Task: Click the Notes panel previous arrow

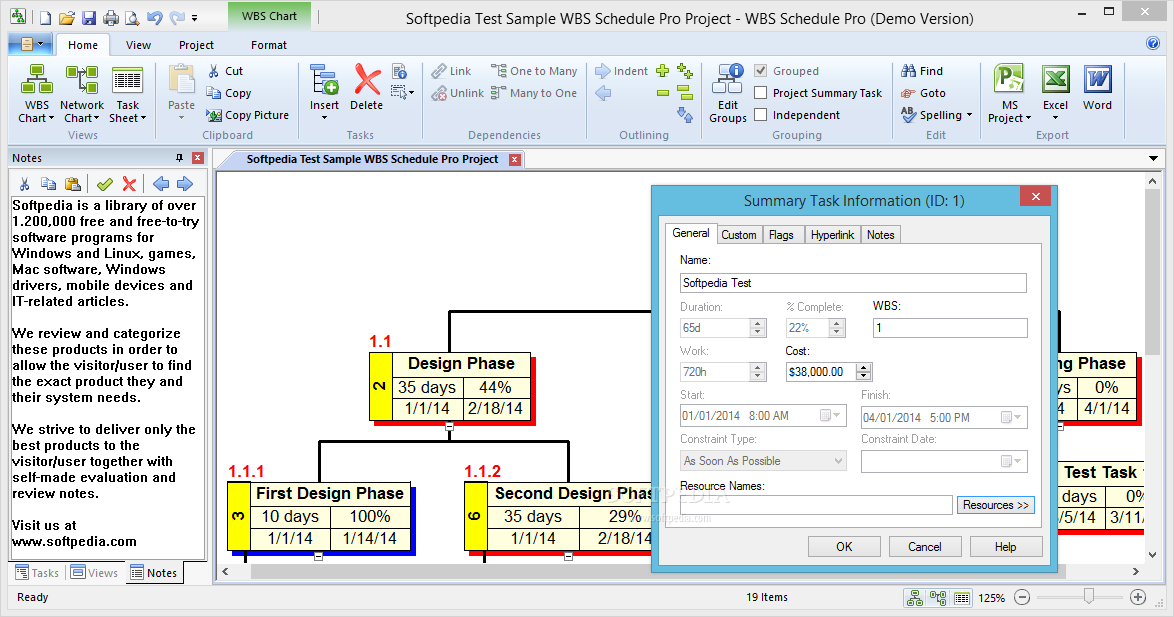Action: point(161,183)
